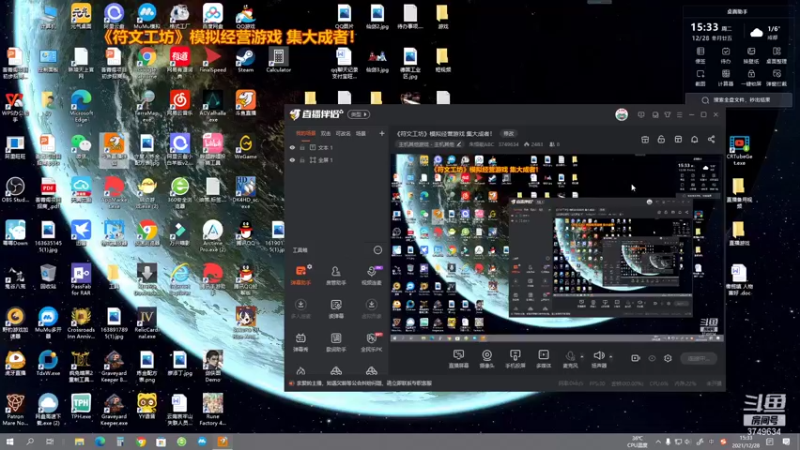Toggle the lock on the 文本 1 source
This screenshot has width=800, height=450.
302,147
